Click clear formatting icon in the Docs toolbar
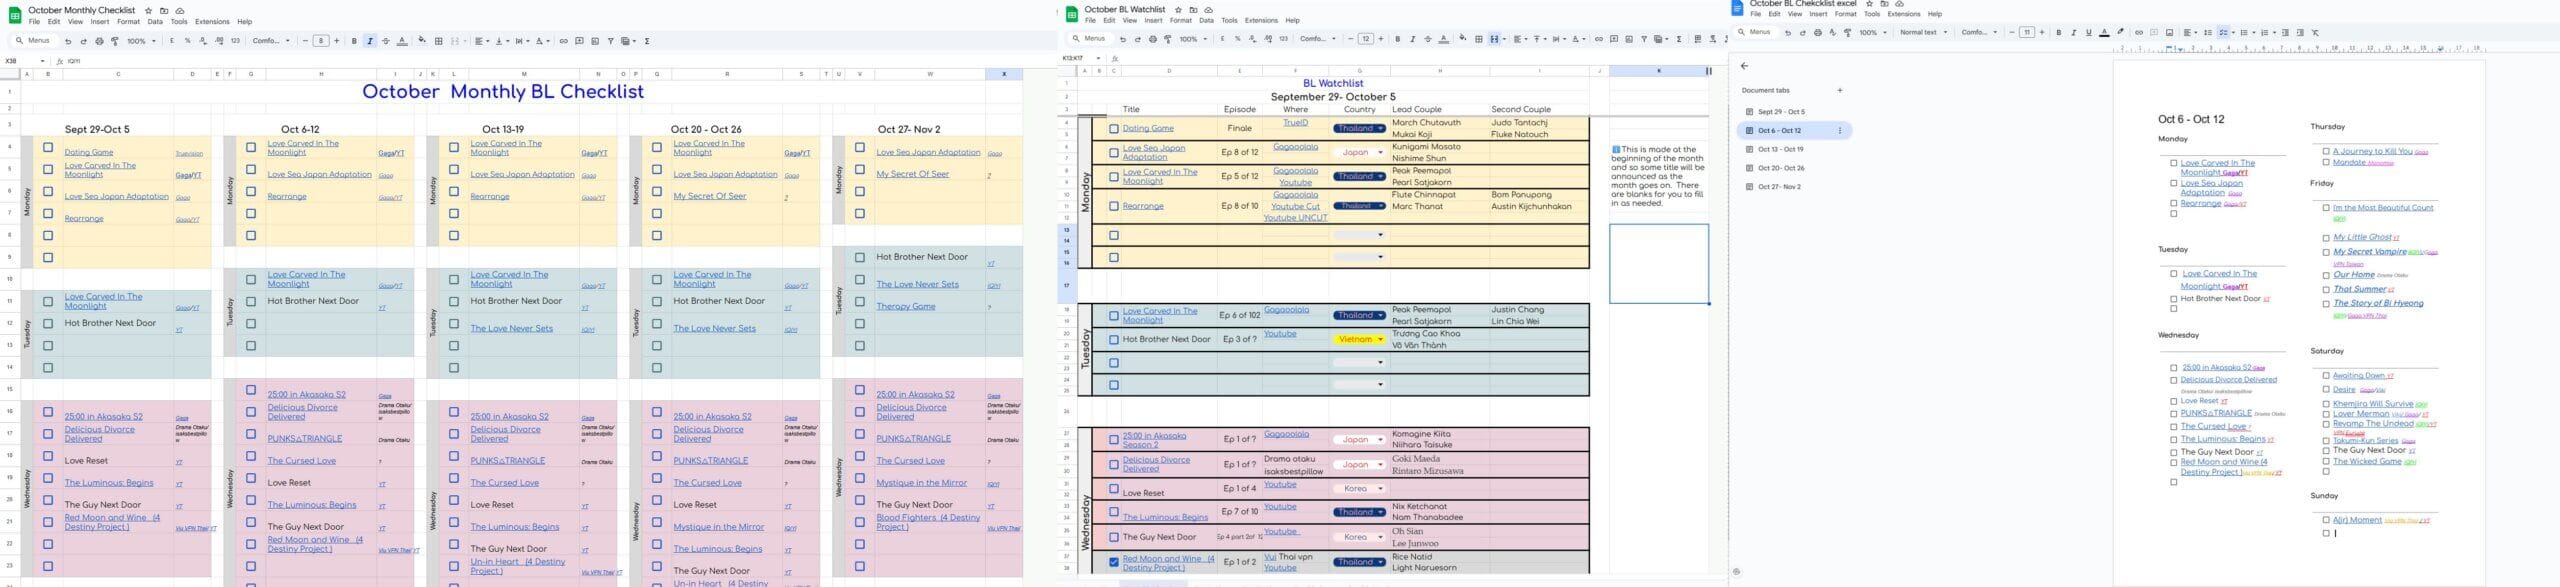 [x=2315, y=32]
